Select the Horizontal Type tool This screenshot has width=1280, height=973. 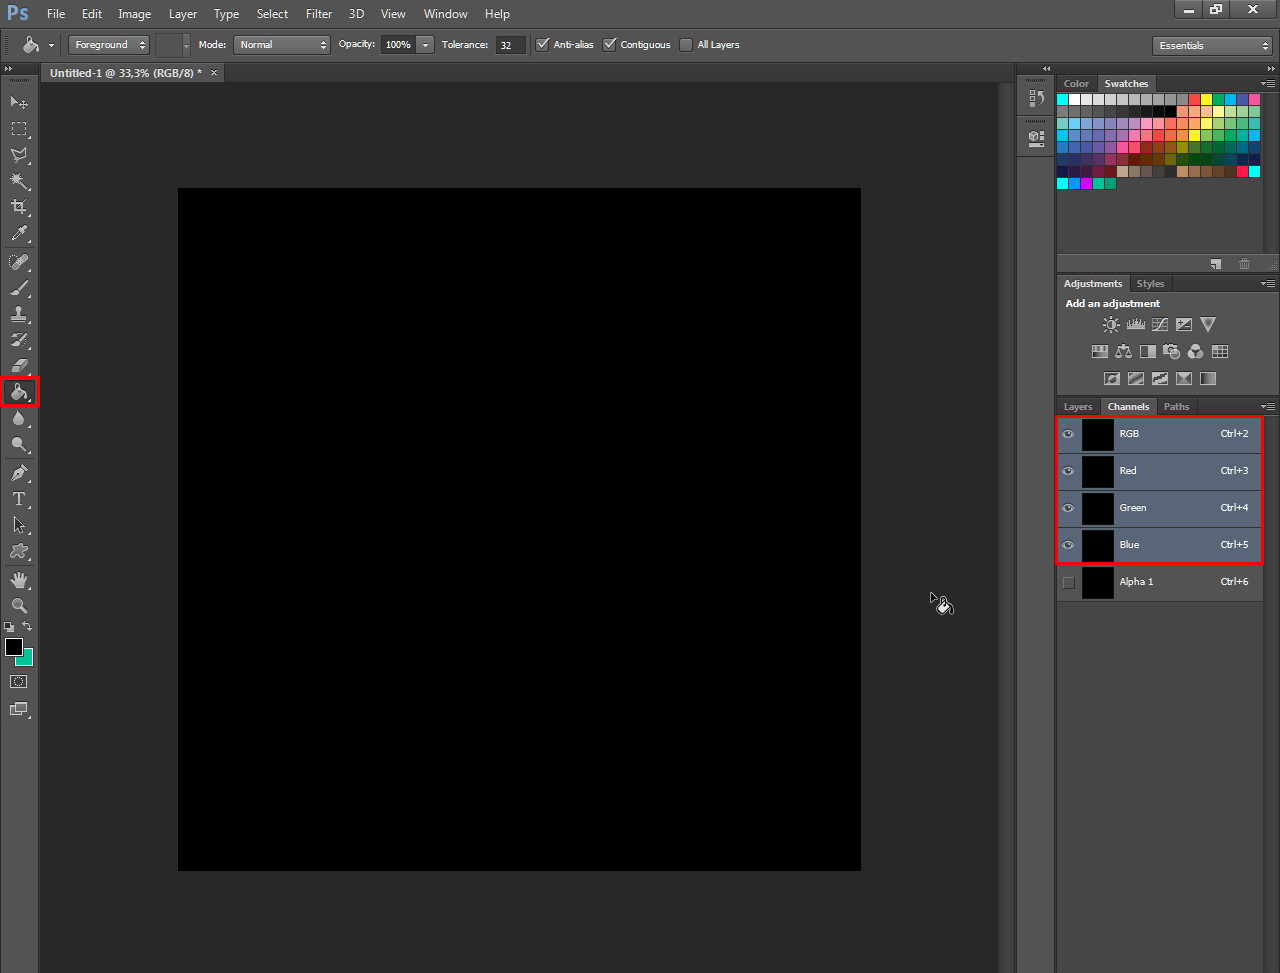(18, 498)
